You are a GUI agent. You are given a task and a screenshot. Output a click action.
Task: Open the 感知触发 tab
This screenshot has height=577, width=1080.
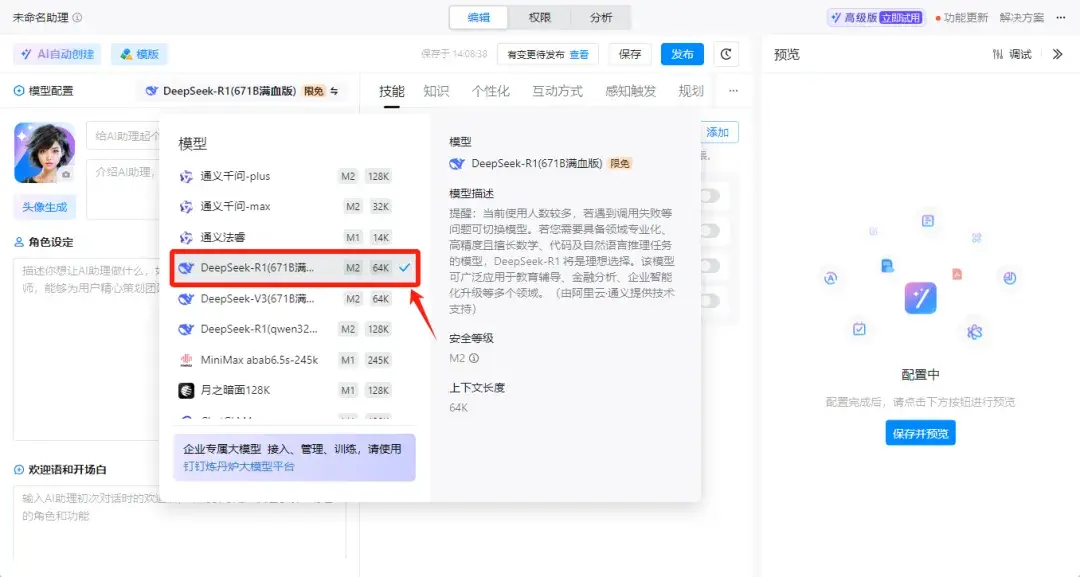tap(630, 91)
